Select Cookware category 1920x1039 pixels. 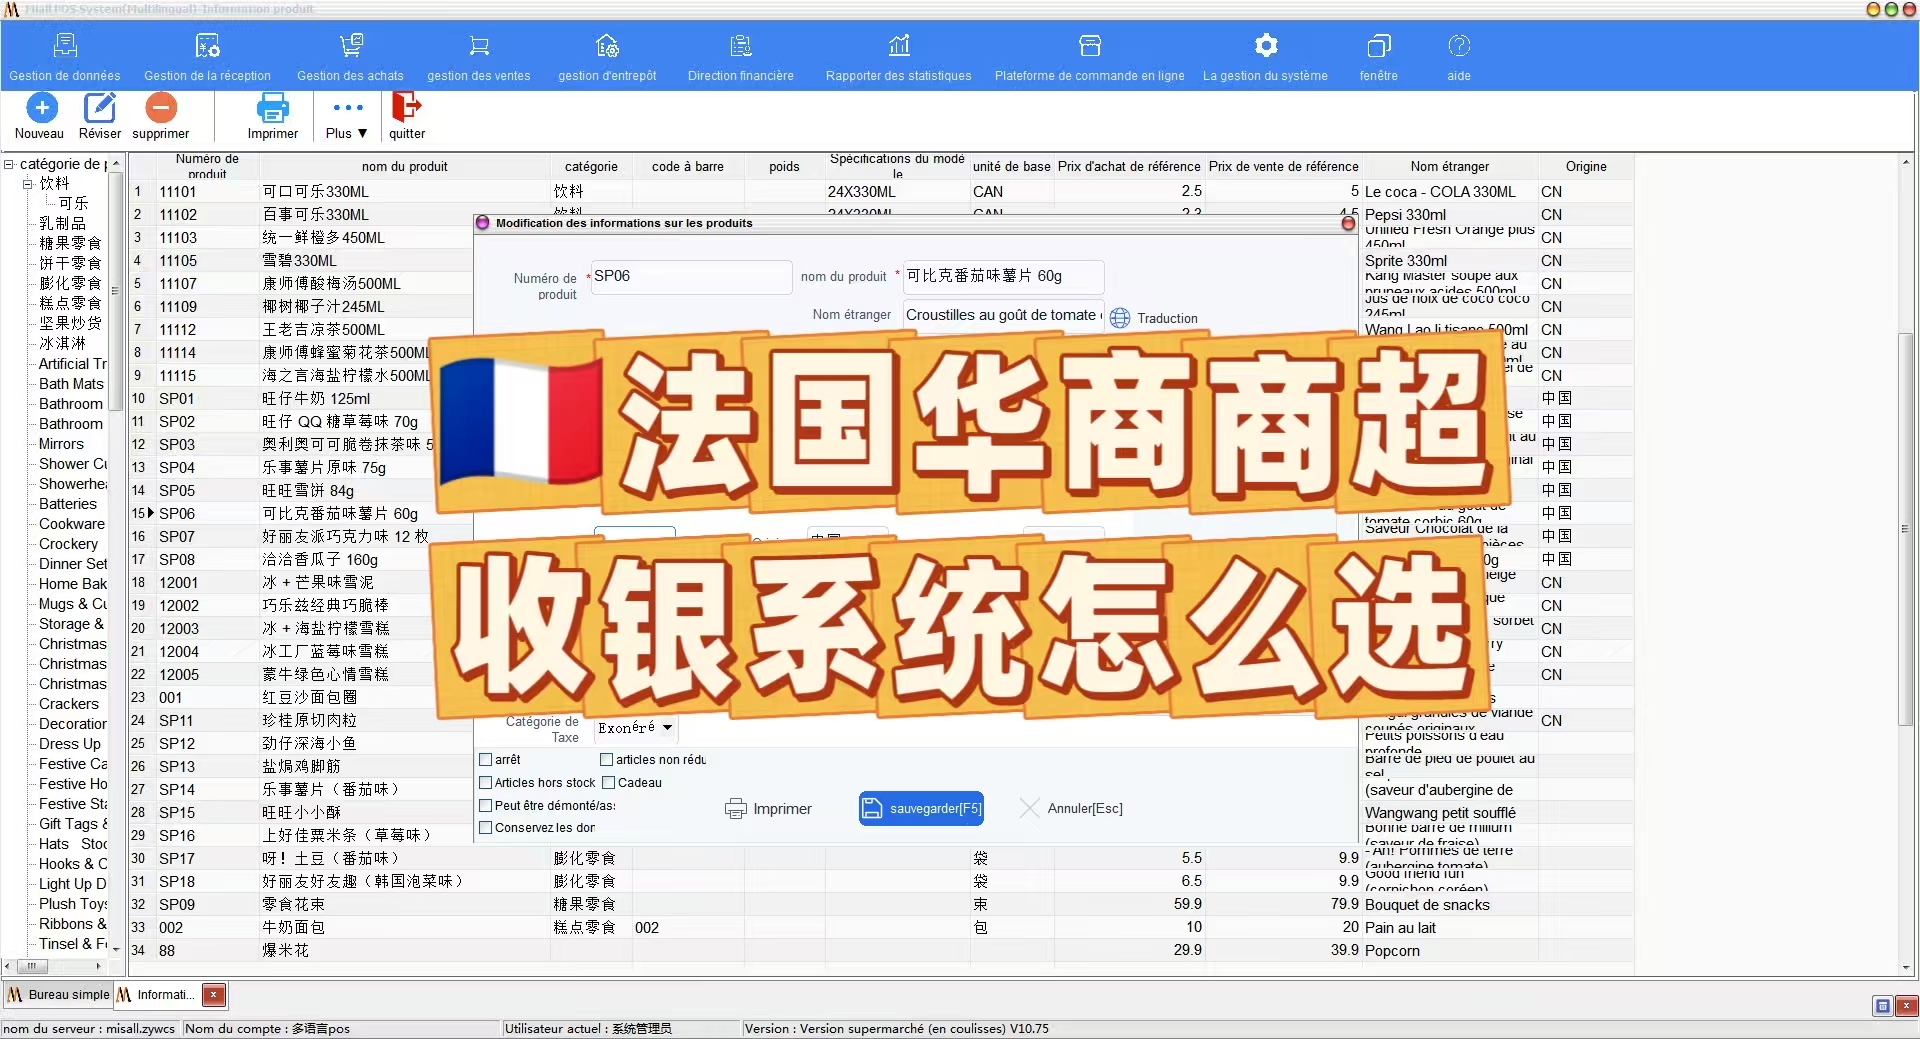[x=72, y=524]
